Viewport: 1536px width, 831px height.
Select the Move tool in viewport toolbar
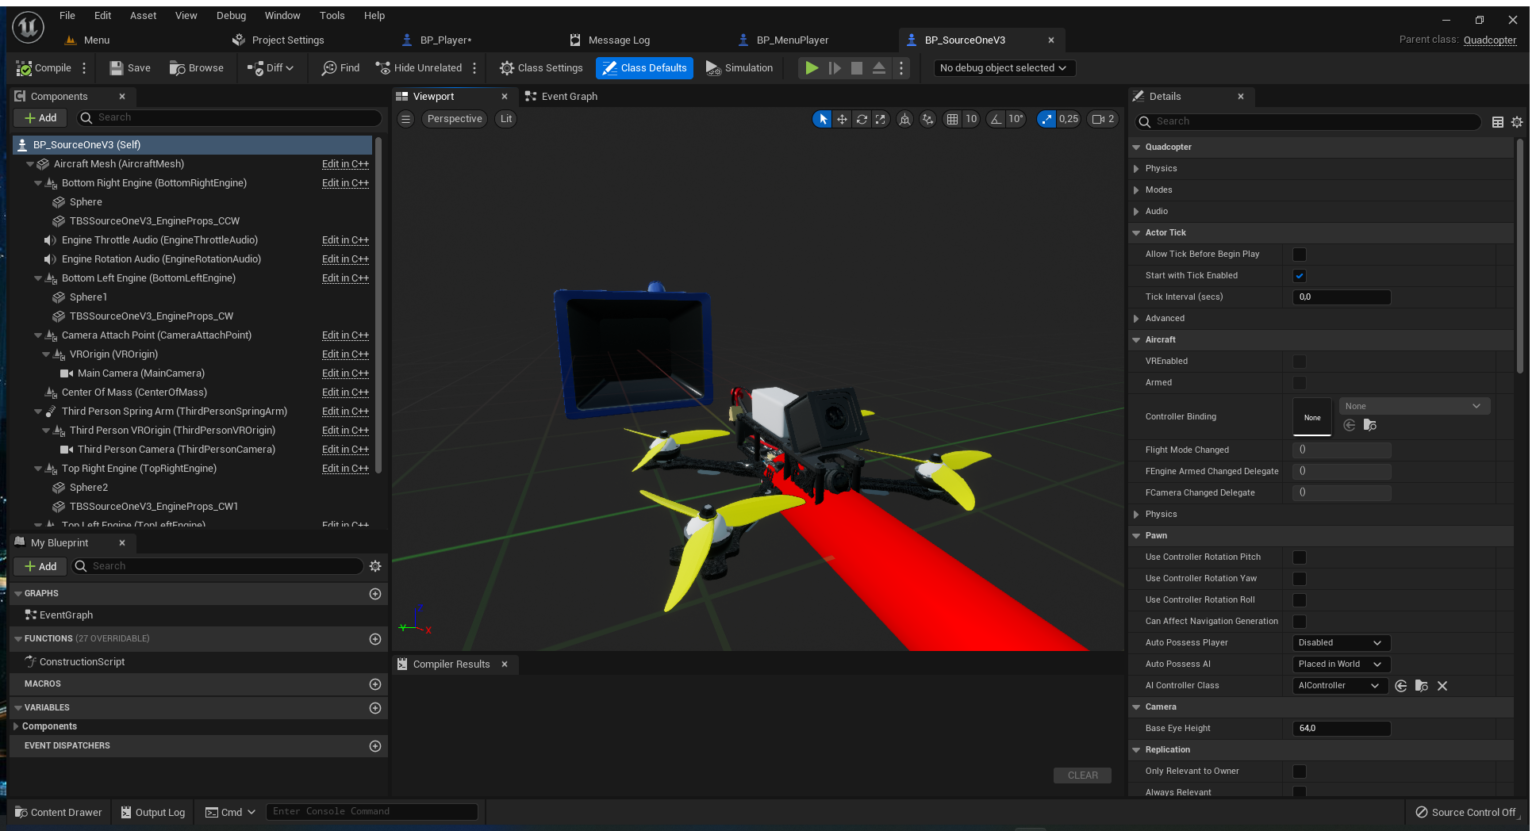841,118
